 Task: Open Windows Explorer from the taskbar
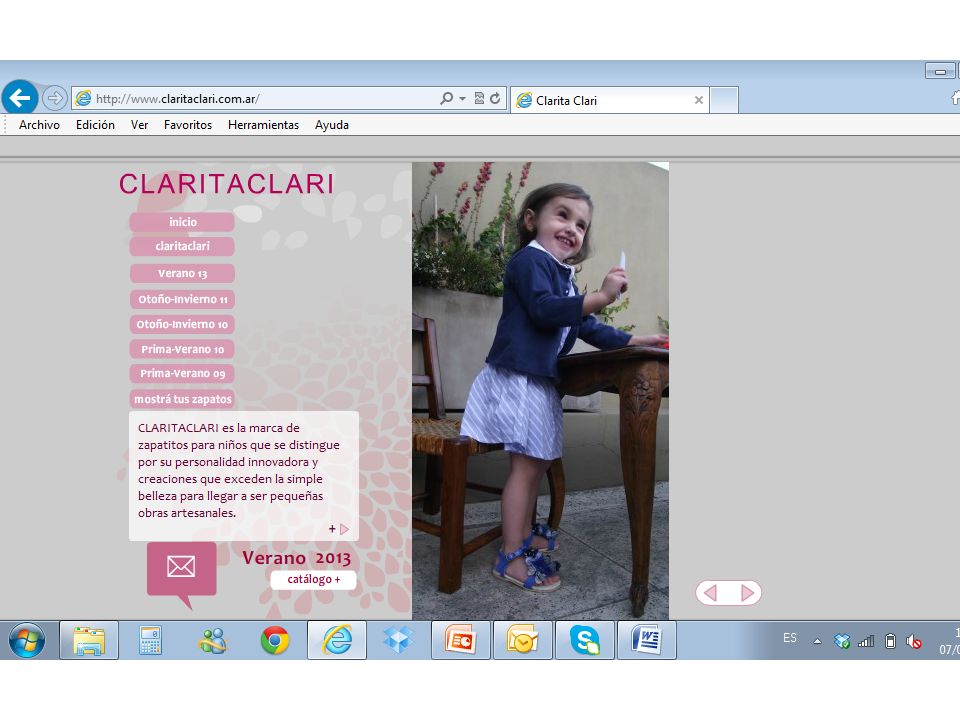tap(89, 640)
